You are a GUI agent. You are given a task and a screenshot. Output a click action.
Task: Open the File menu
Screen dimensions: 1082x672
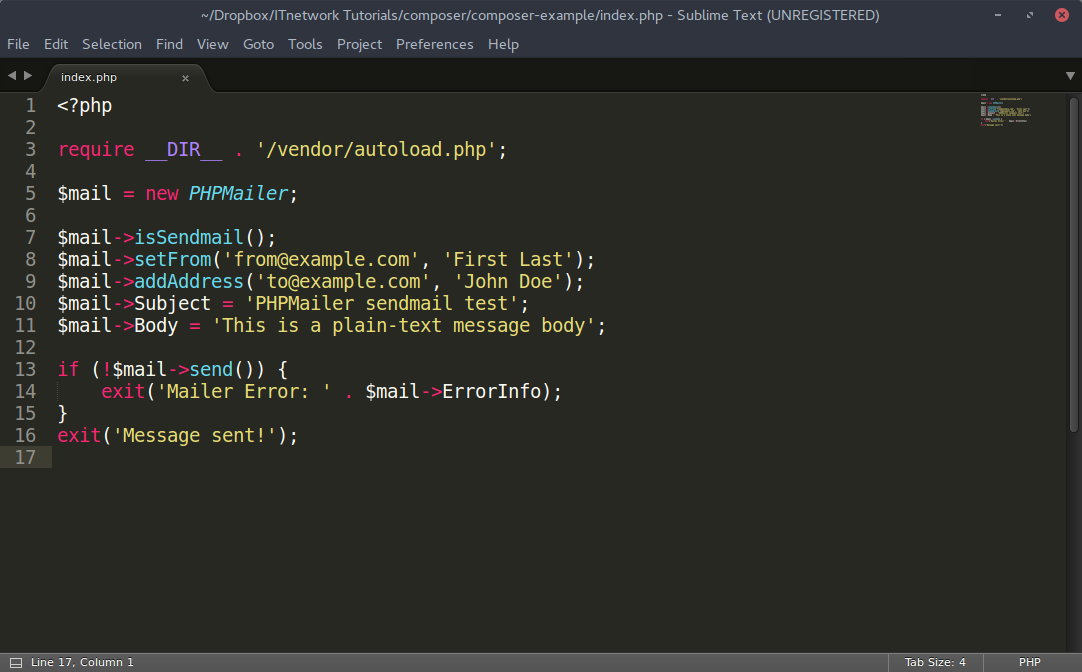18,44
